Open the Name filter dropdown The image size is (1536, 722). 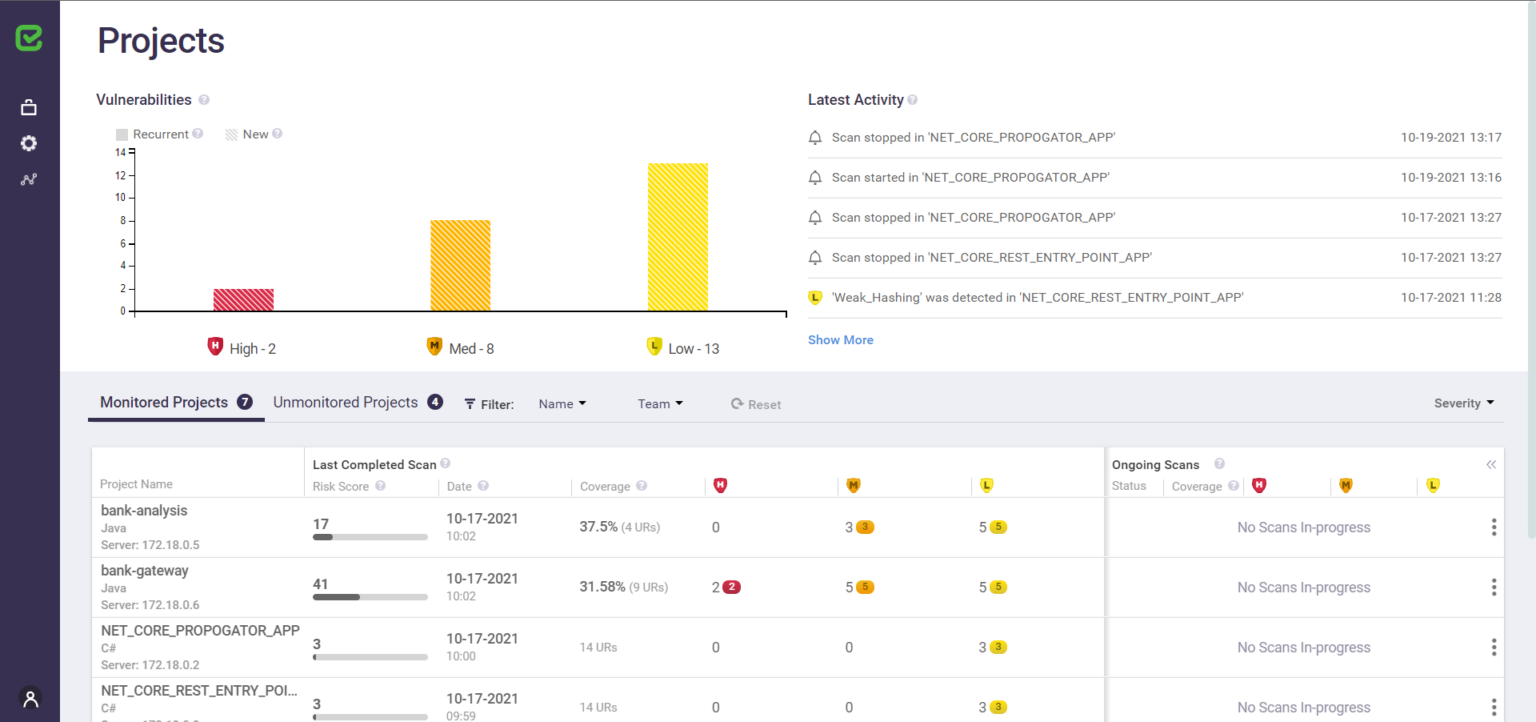561,403
